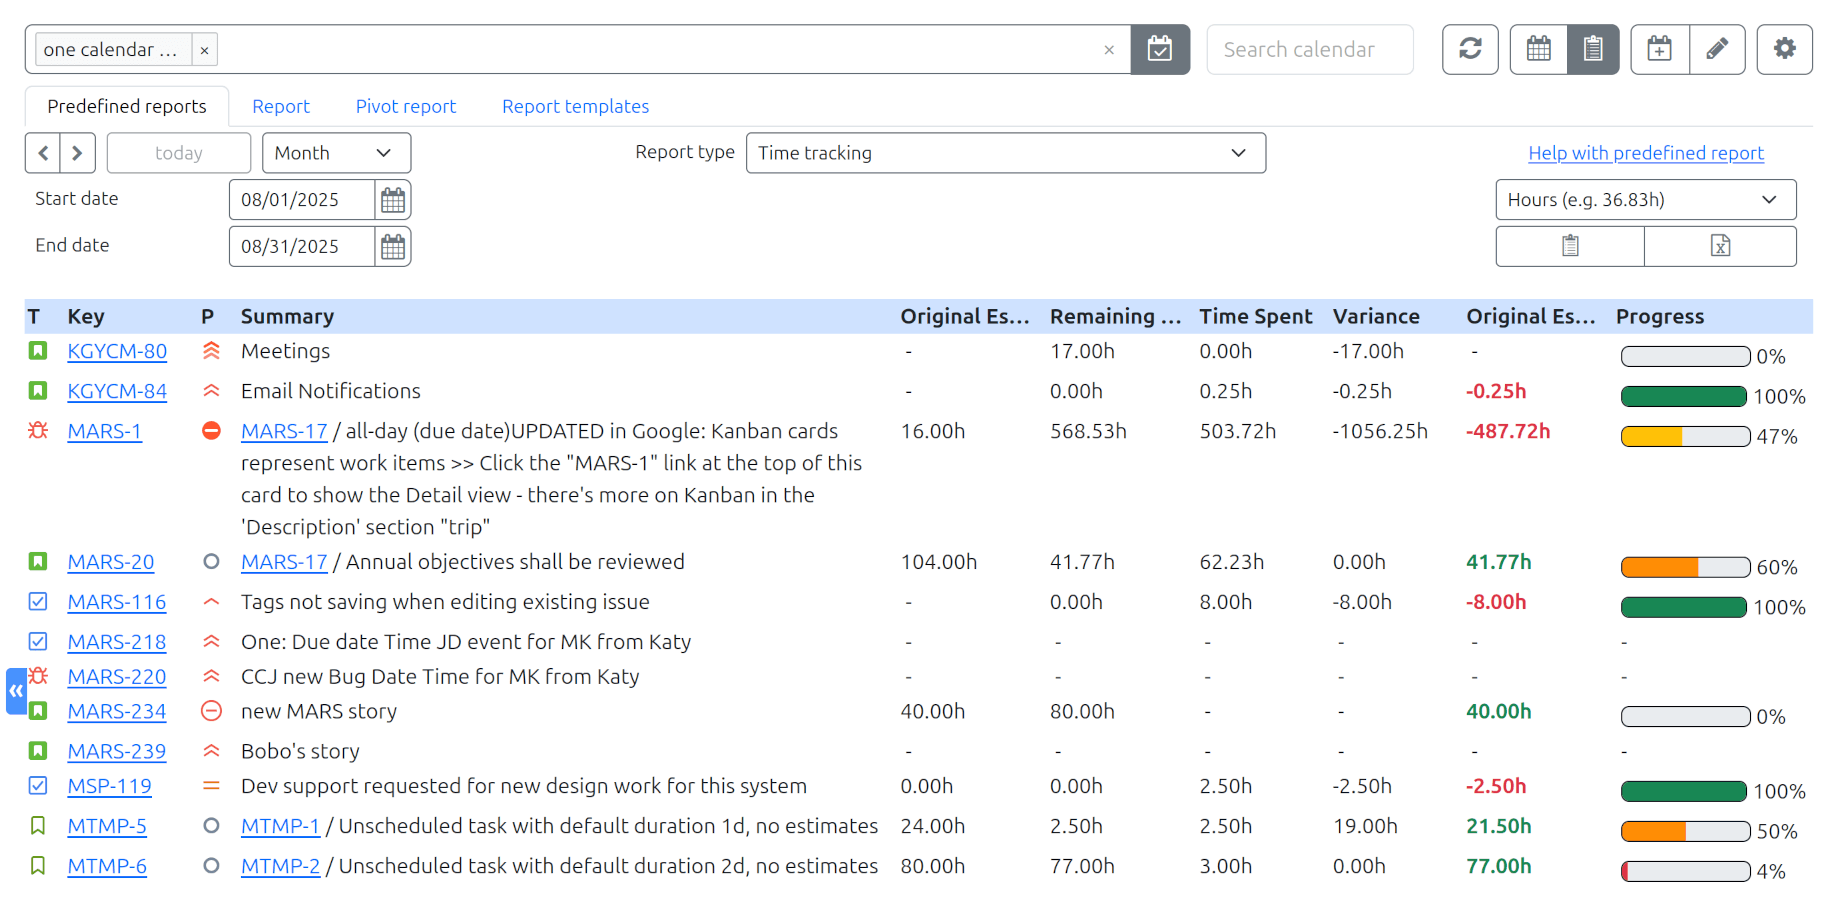Screen dimensions: 1840x900
Task: Go to the next month arrow
Action: 77,153
